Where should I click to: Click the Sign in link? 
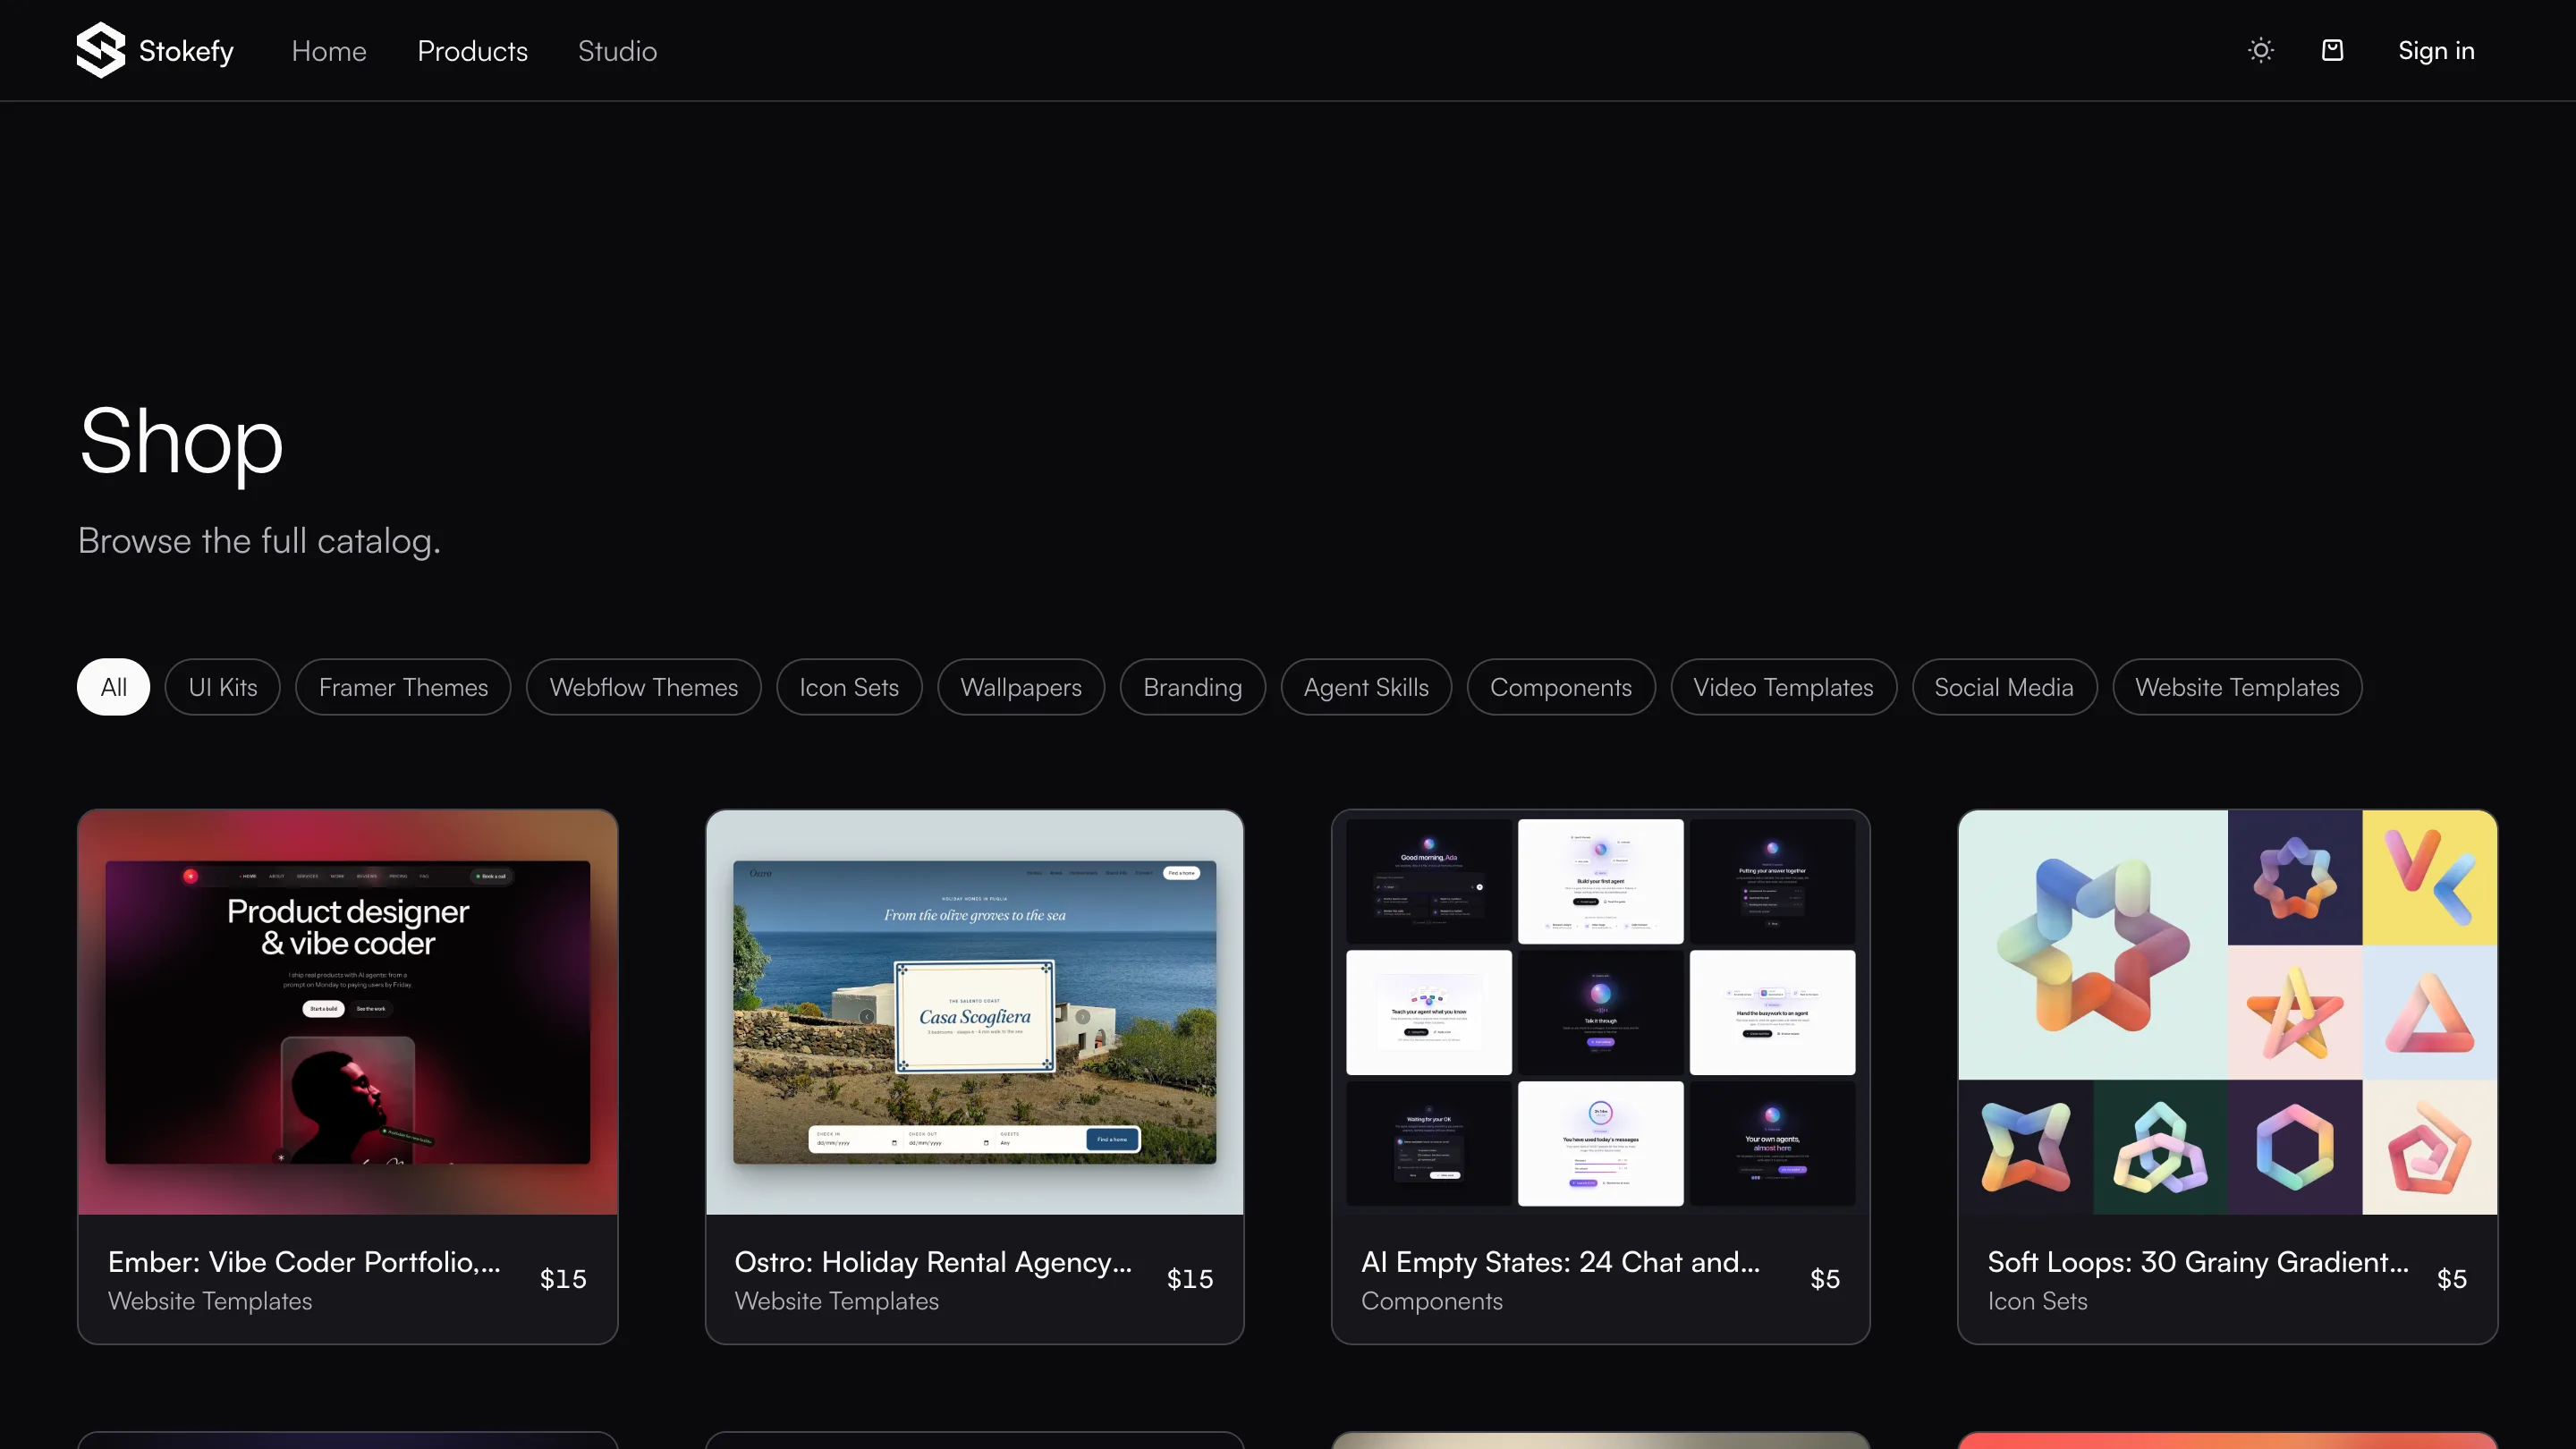point(2436,51)
